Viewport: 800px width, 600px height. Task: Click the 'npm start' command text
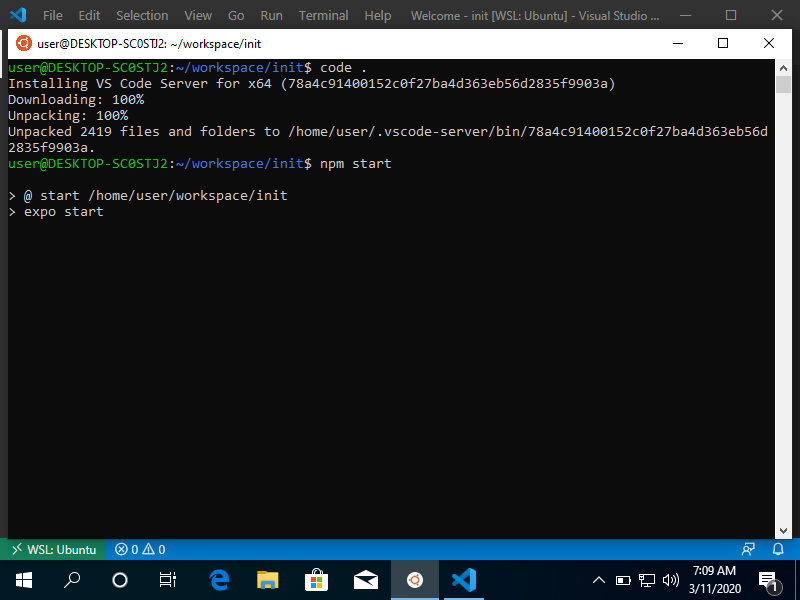(x=356, y=164)
